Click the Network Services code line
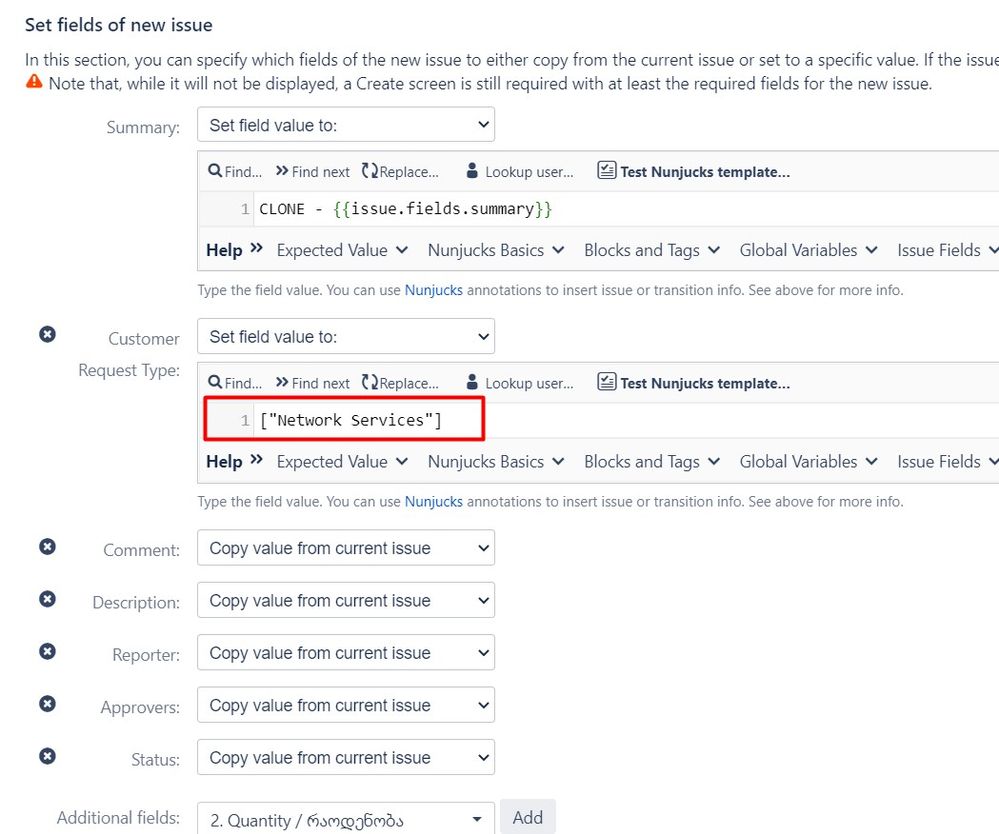The height and width of the screenshot is (834, 999). pos(350,420)
